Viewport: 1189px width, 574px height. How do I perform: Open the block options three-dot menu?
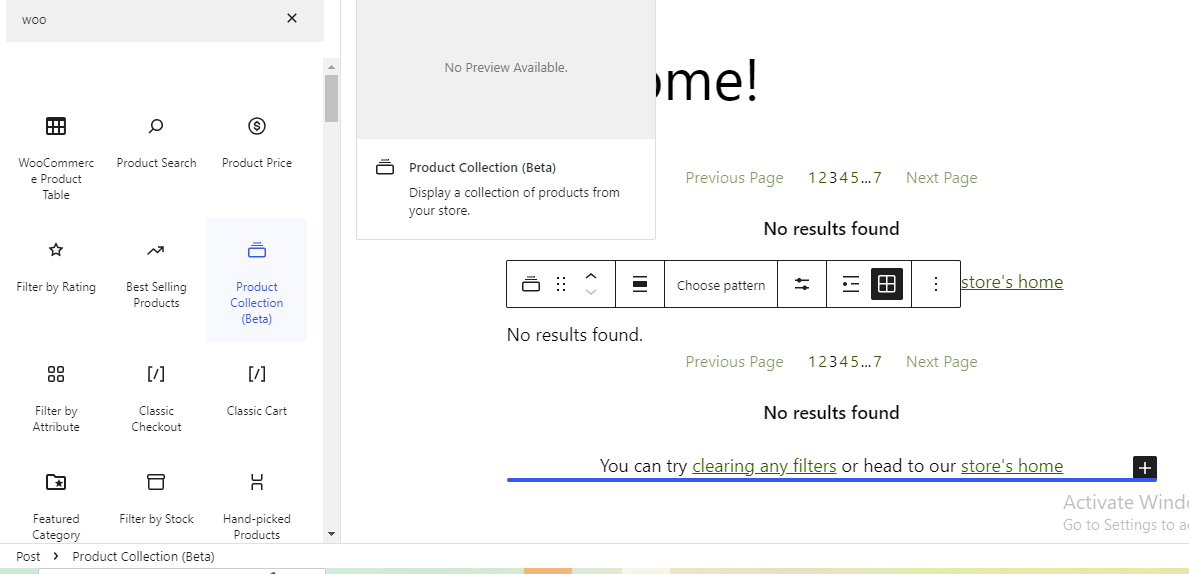936,285
